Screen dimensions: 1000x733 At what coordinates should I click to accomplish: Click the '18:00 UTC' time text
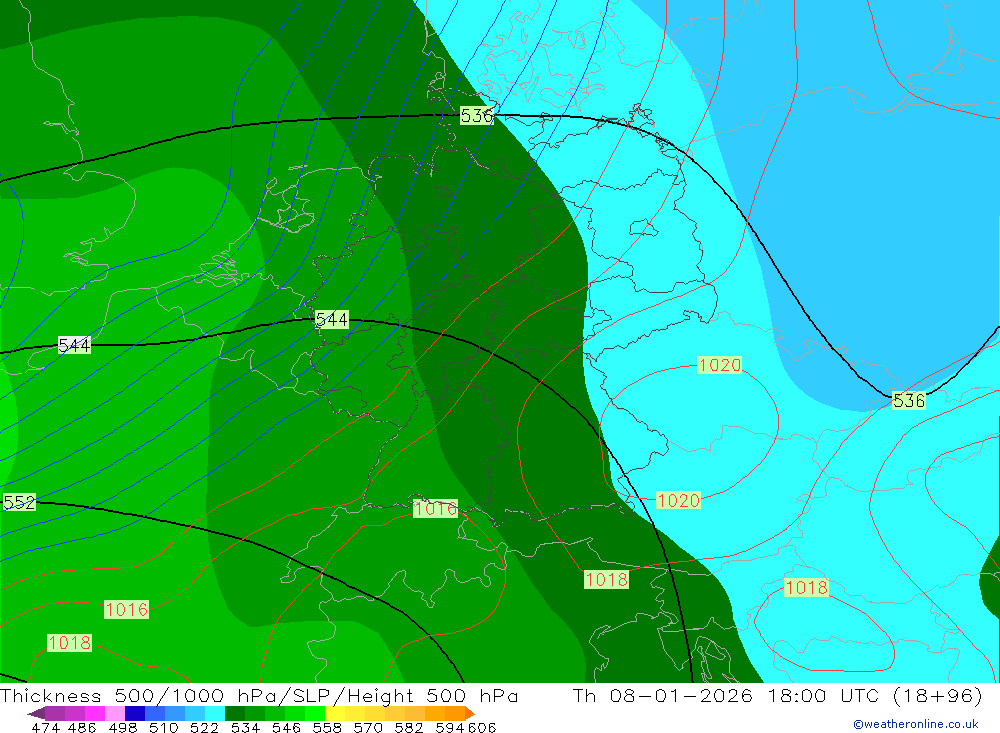825,695
